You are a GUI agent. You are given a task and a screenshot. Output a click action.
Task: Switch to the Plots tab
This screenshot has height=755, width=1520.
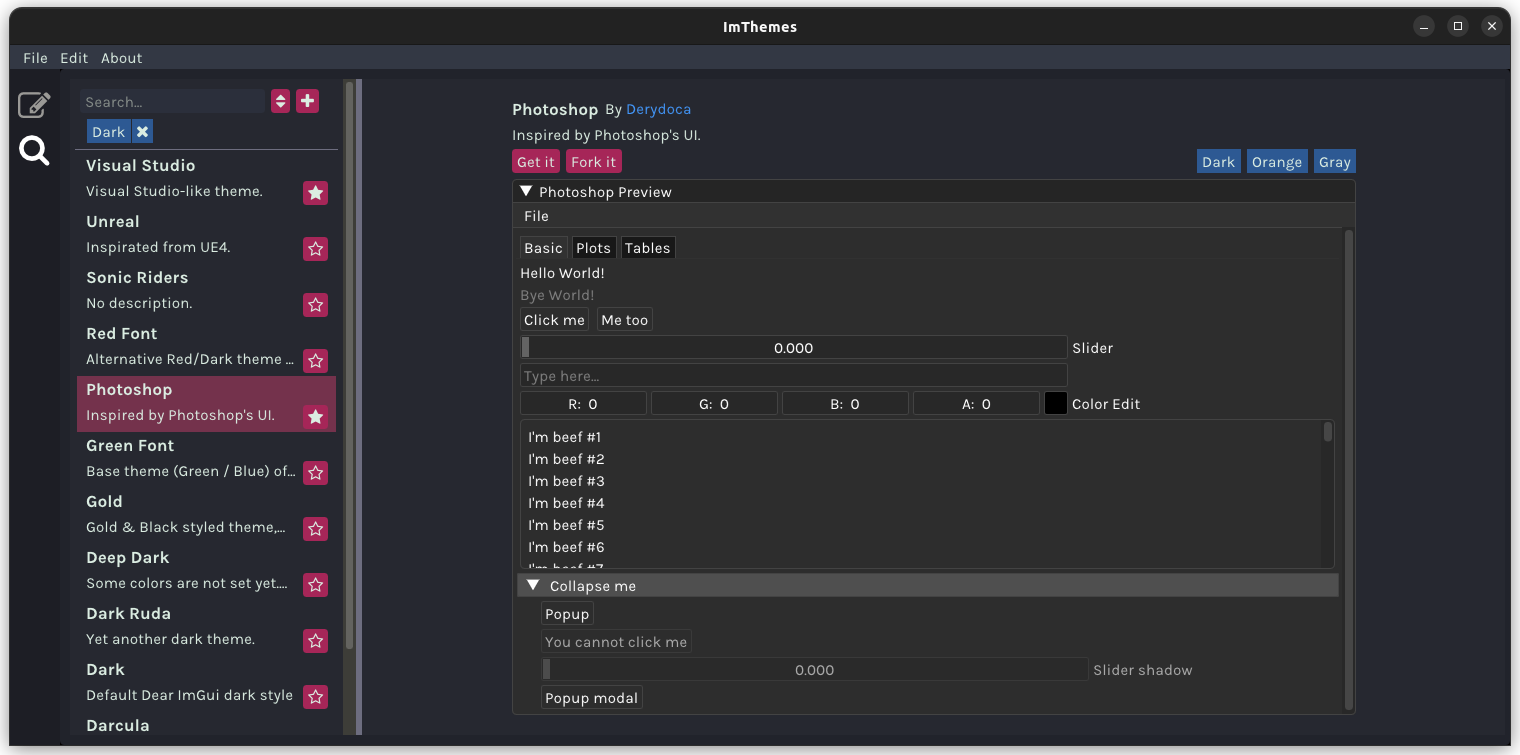[593, 248]
